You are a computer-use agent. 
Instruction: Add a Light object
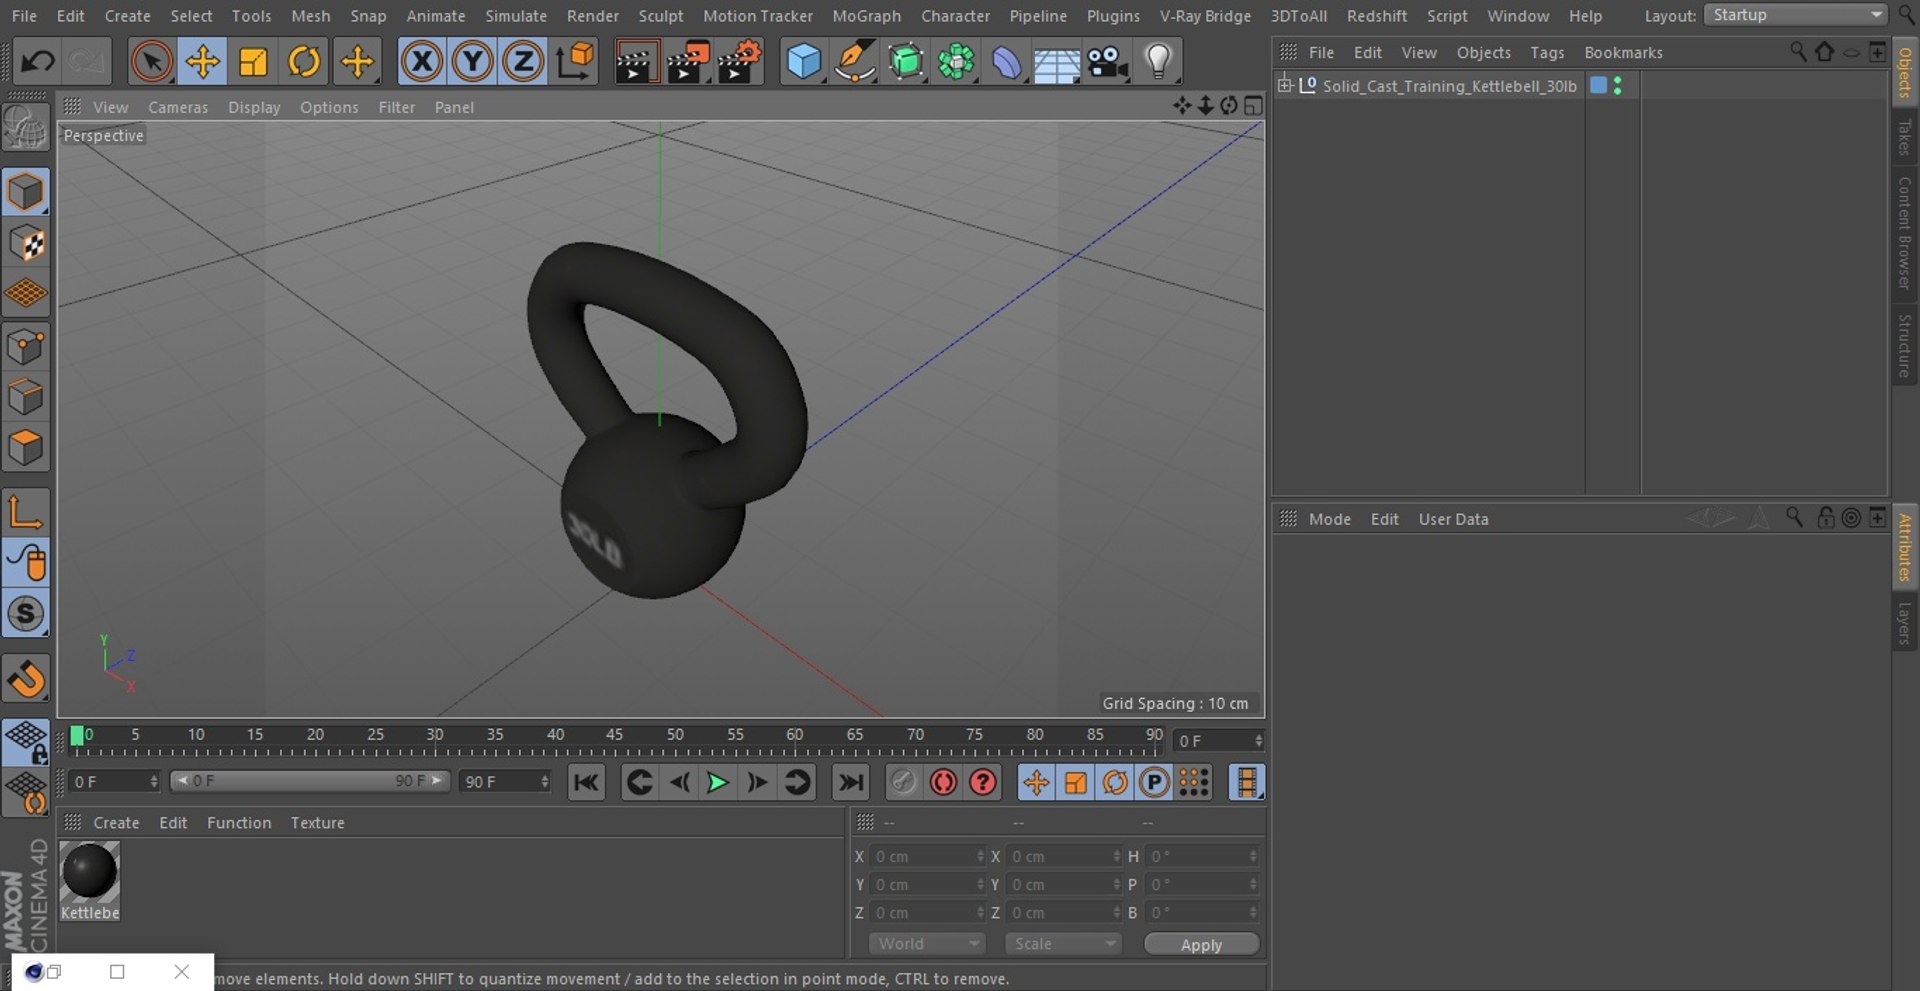(1158, 62)
